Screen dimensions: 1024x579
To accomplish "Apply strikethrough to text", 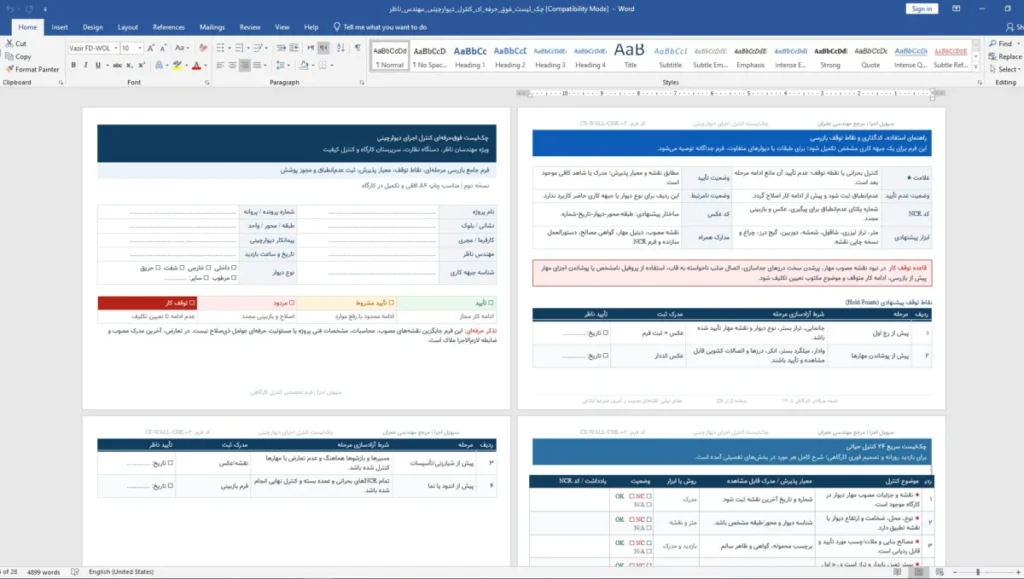I will (x=117, y=65).
